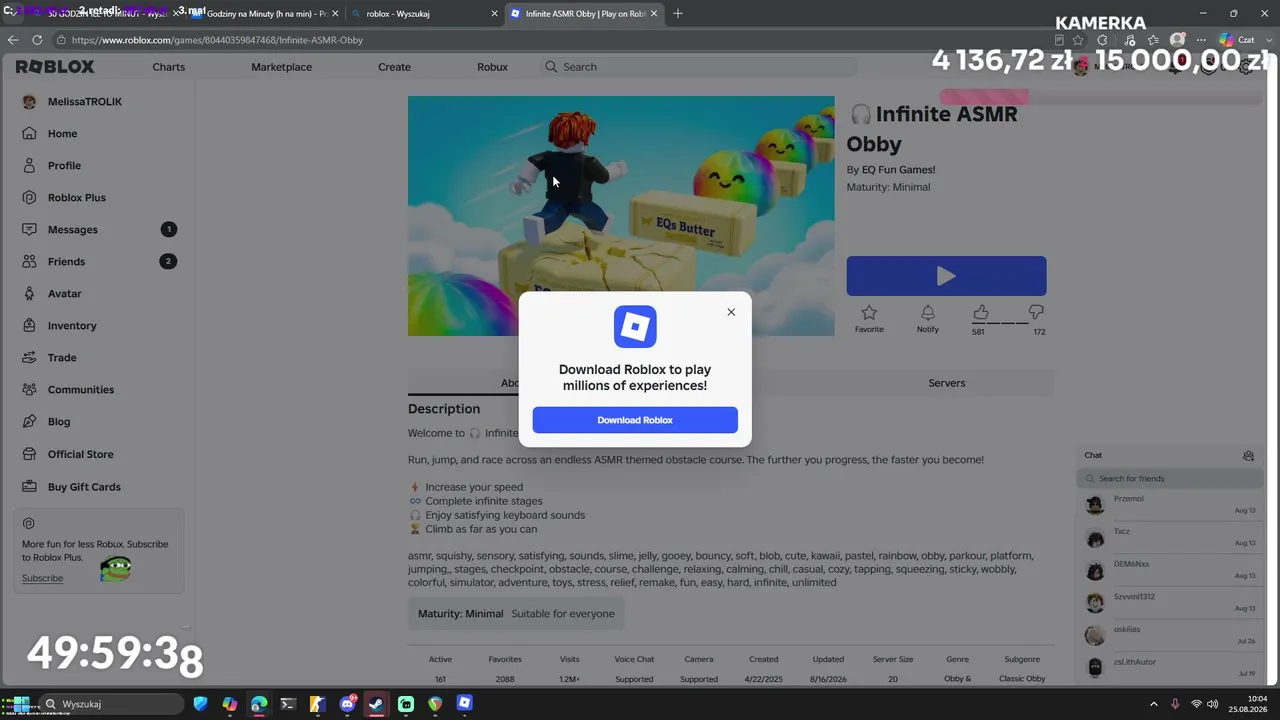Click the new chat group icon
This screenshot has width=1280, height=720.
[1248, 456]
